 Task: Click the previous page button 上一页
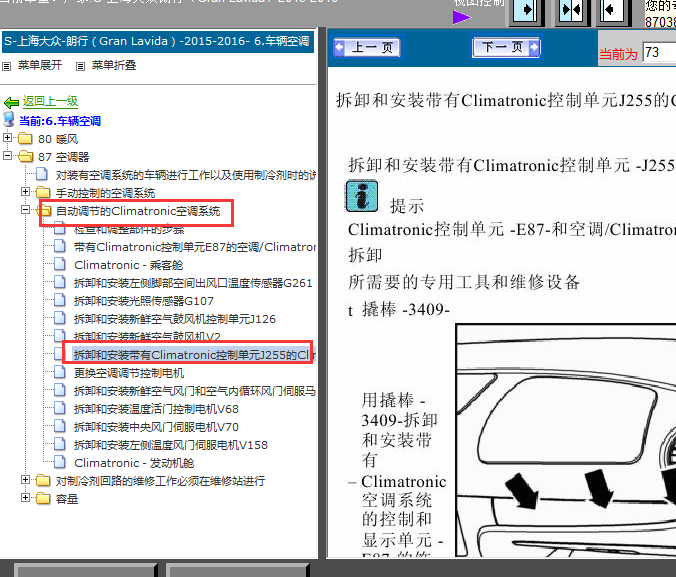click(368, 47)
